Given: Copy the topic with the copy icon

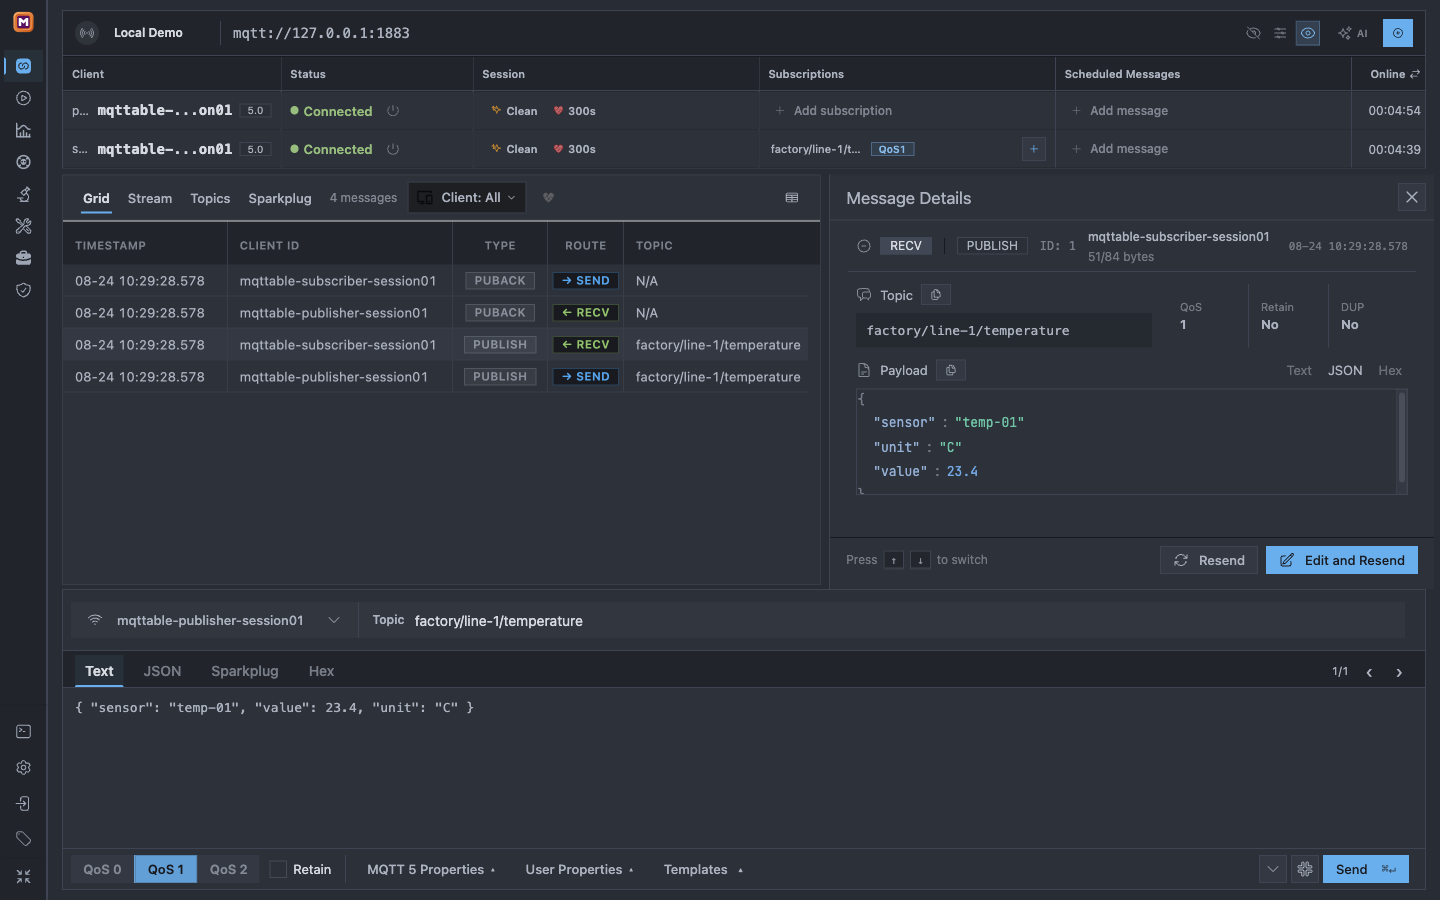Looking at the screenshot, I should (936, 295).
